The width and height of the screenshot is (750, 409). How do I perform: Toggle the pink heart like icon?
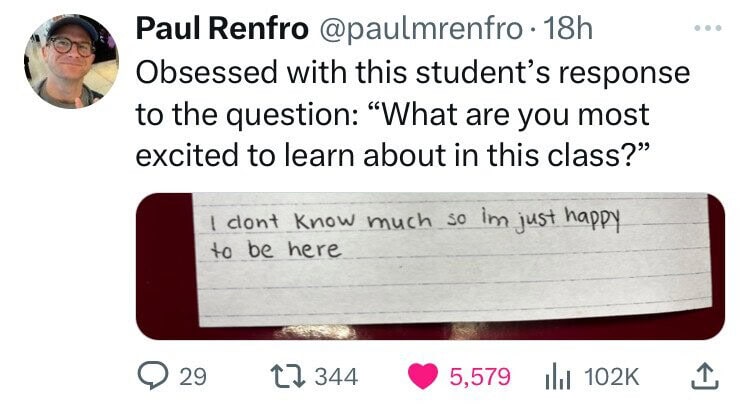(x=423, y=376)
